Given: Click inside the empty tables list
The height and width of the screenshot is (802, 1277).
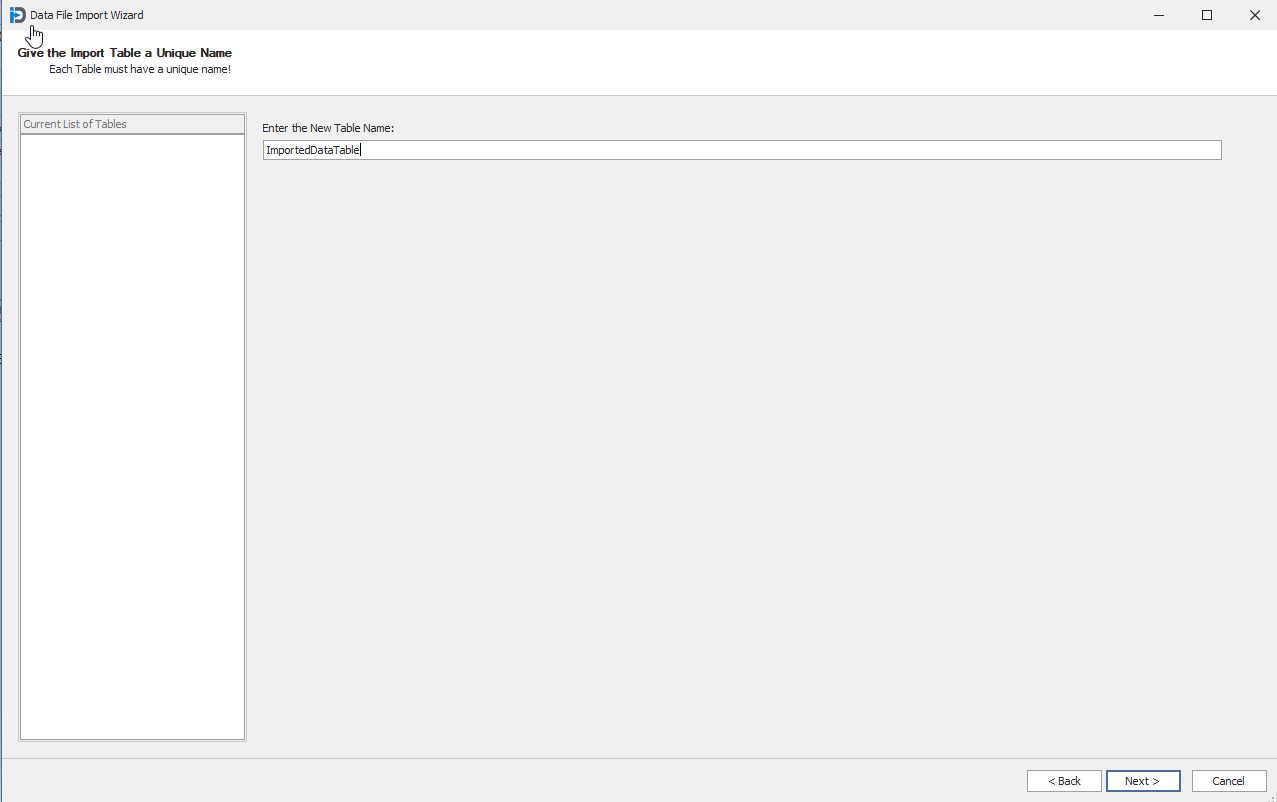Looking at the screenshot, I should (x=132, y=430).
